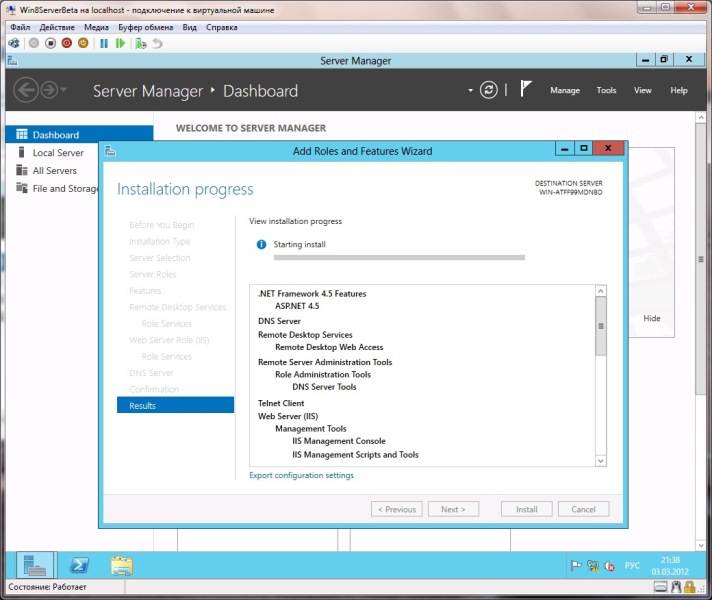Open the notifications flag in Server Manager

pyautogui.click(x=526, y=89)
